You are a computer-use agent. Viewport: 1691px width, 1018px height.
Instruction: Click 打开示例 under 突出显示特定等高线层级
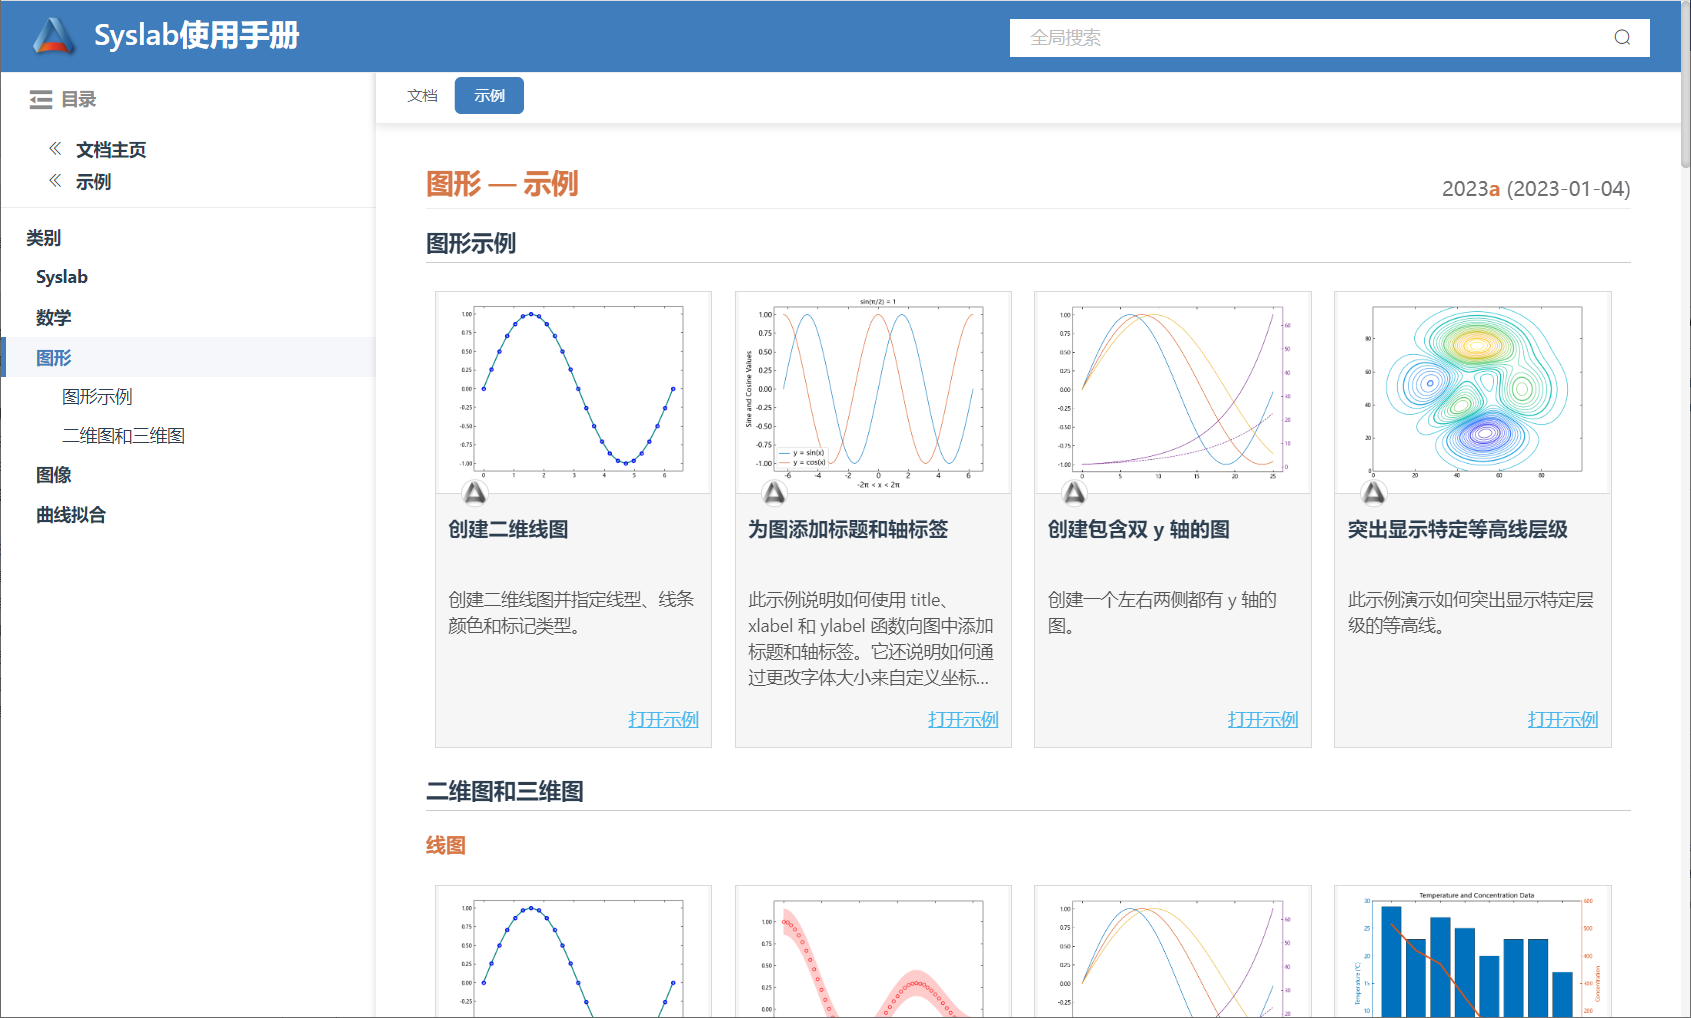(1562, 720)
